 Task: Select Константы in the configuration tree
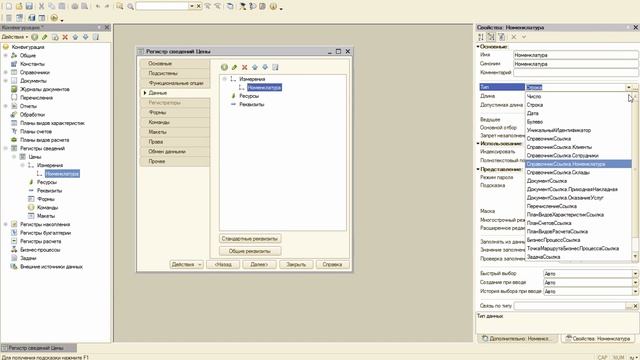[x=32, y=64]
